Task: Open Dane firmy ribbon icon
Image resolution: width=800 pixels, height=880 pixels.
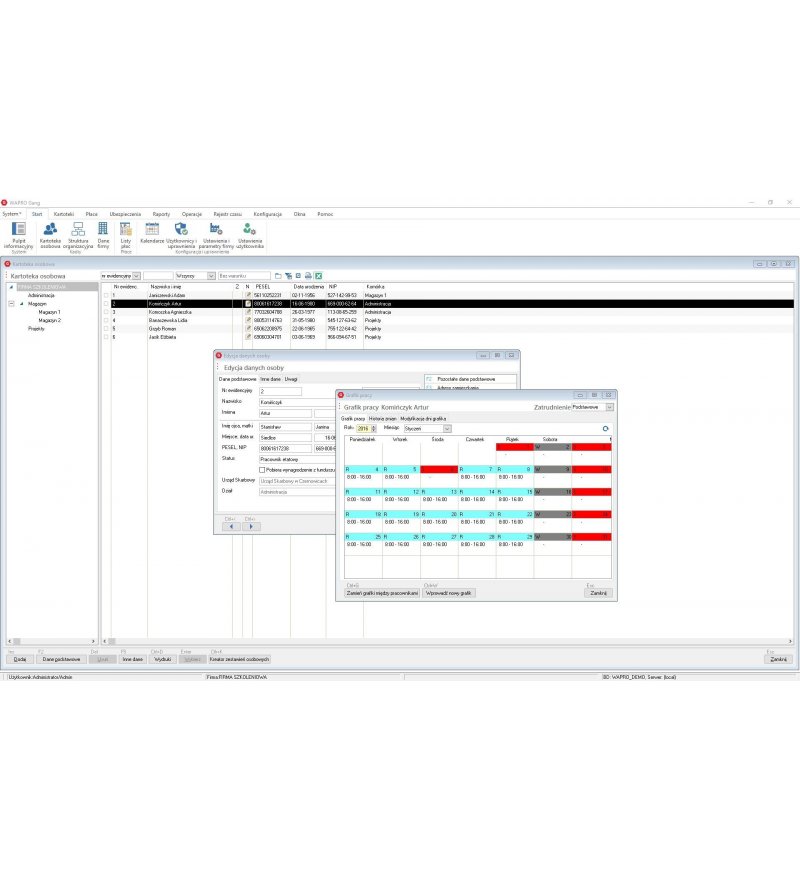Action: click(x=103, y=235)
